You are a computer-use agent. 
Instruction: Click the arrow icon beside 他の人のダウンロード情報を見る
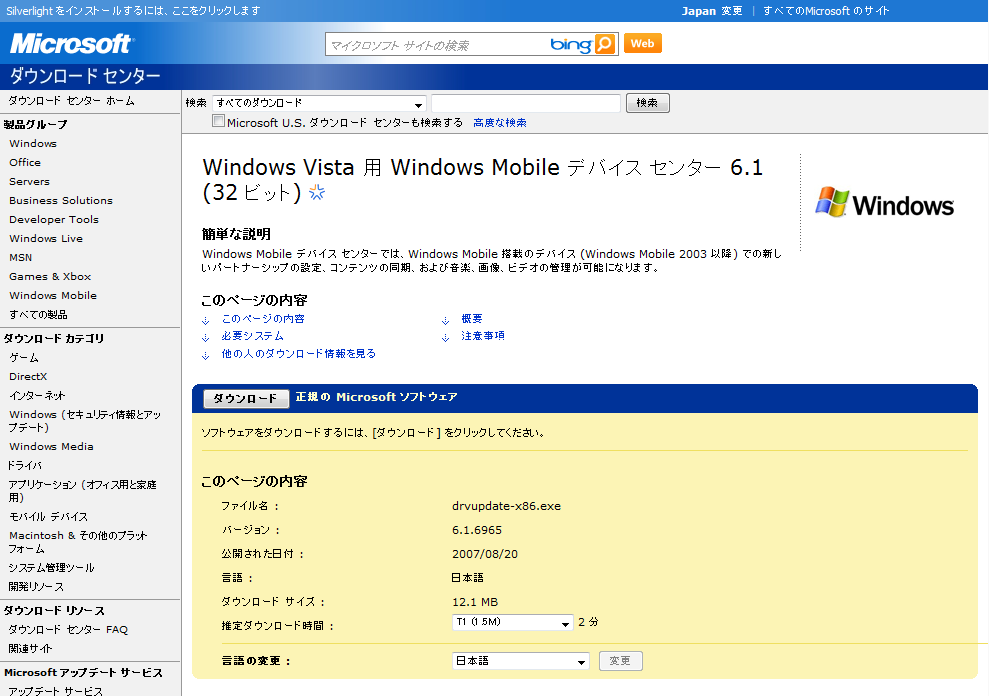[206, 355]
